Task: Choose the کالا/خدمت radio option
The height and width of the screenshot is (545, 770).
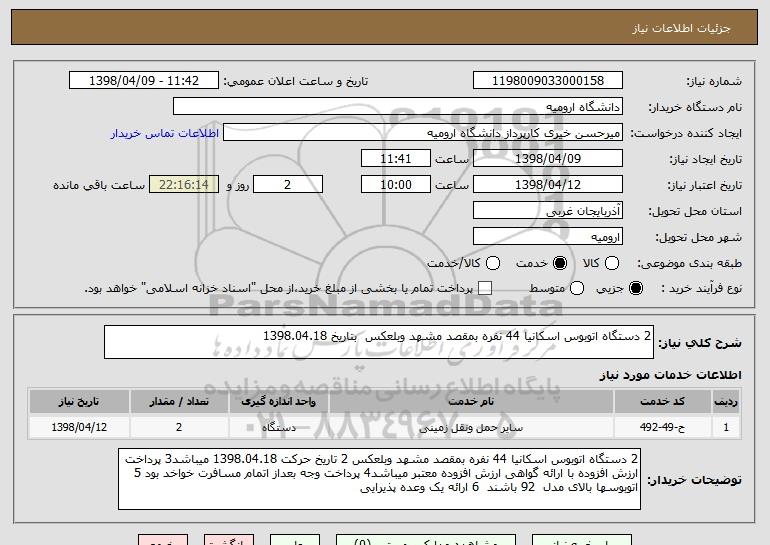Action: [493, 263]
